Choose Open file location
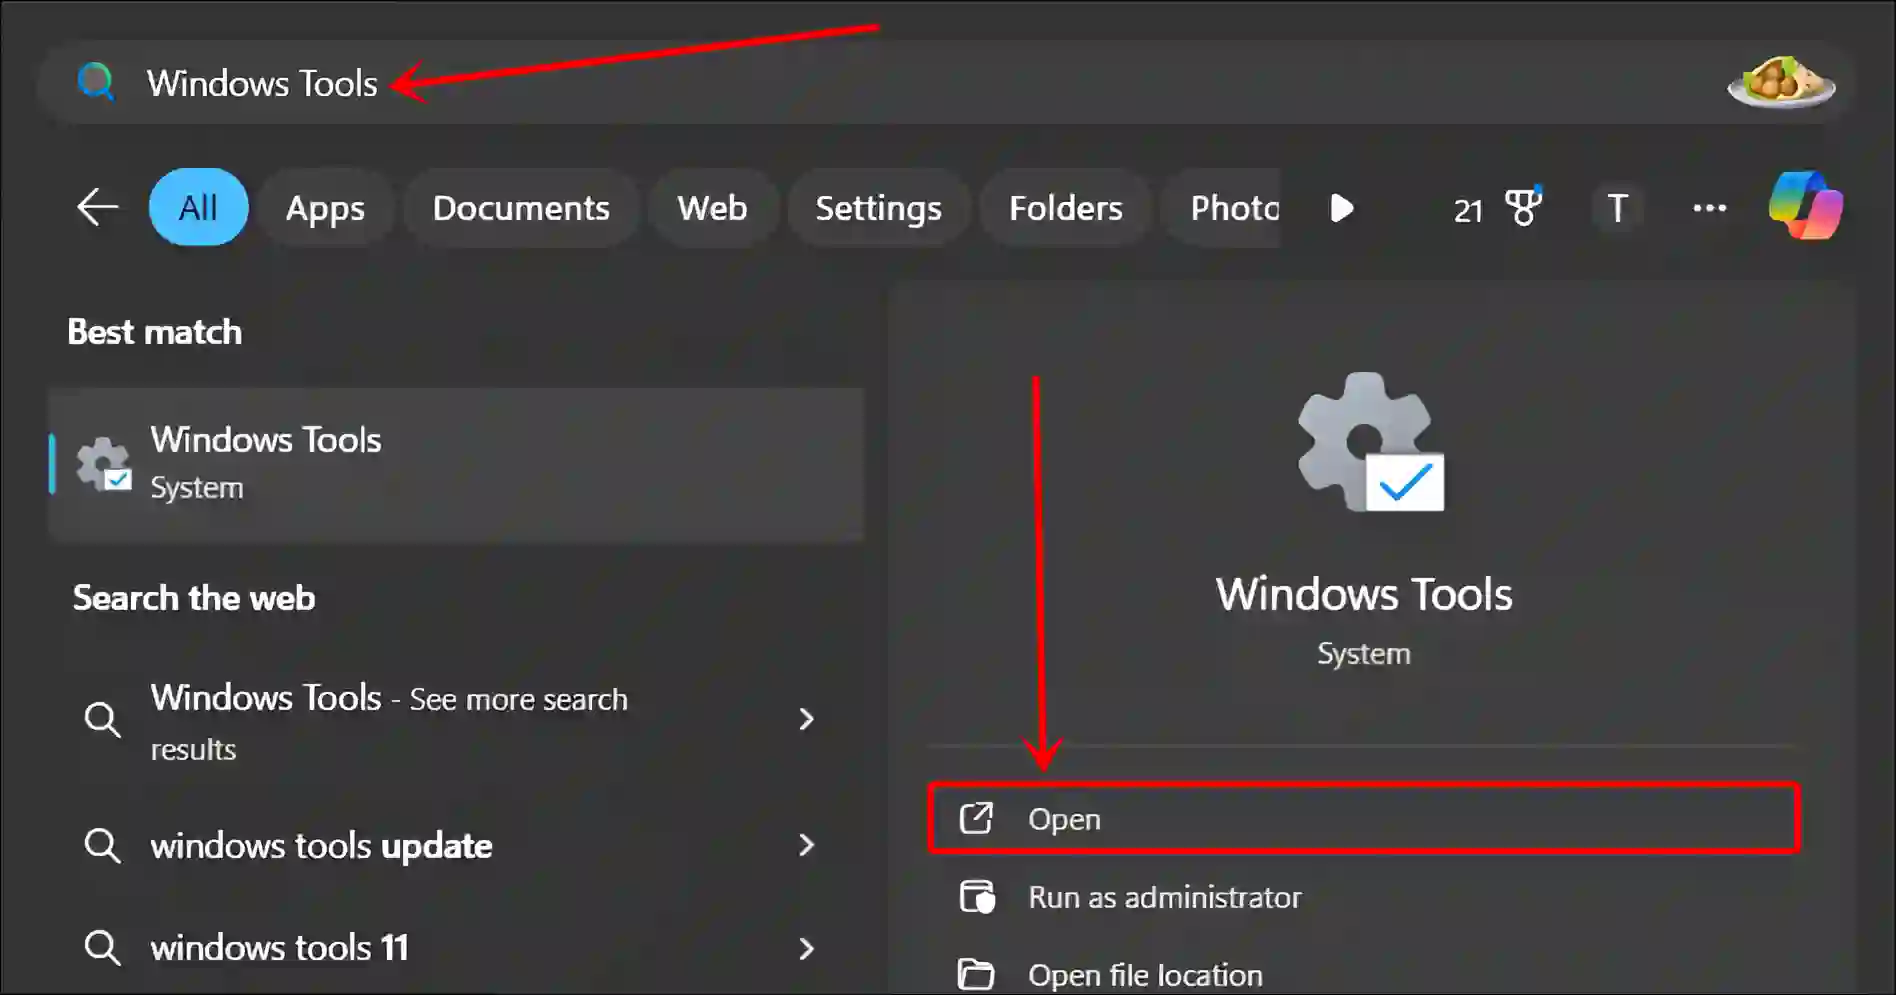This screenshot has height=995, width=1896. click(x=1364, y=973)
